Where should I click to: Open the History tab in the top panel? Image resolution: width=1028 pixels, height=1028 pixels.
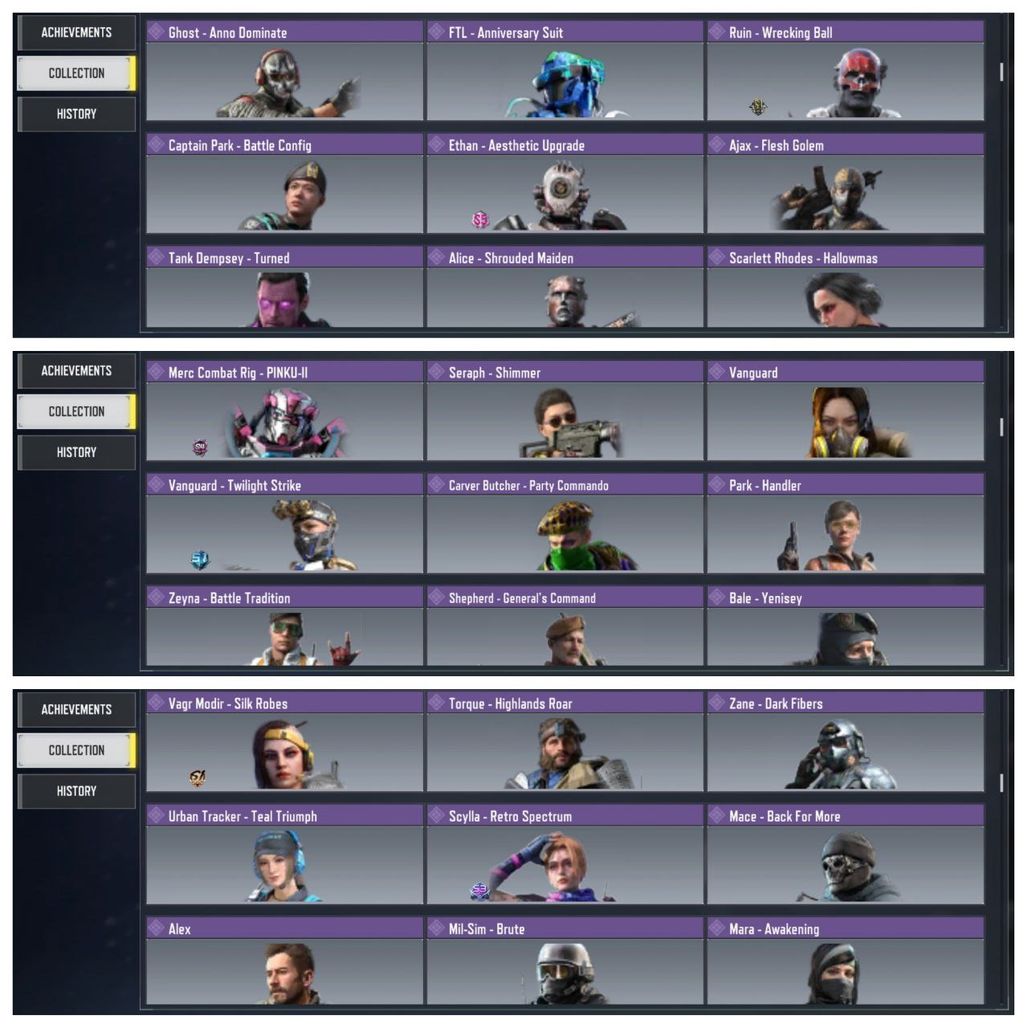77,114
